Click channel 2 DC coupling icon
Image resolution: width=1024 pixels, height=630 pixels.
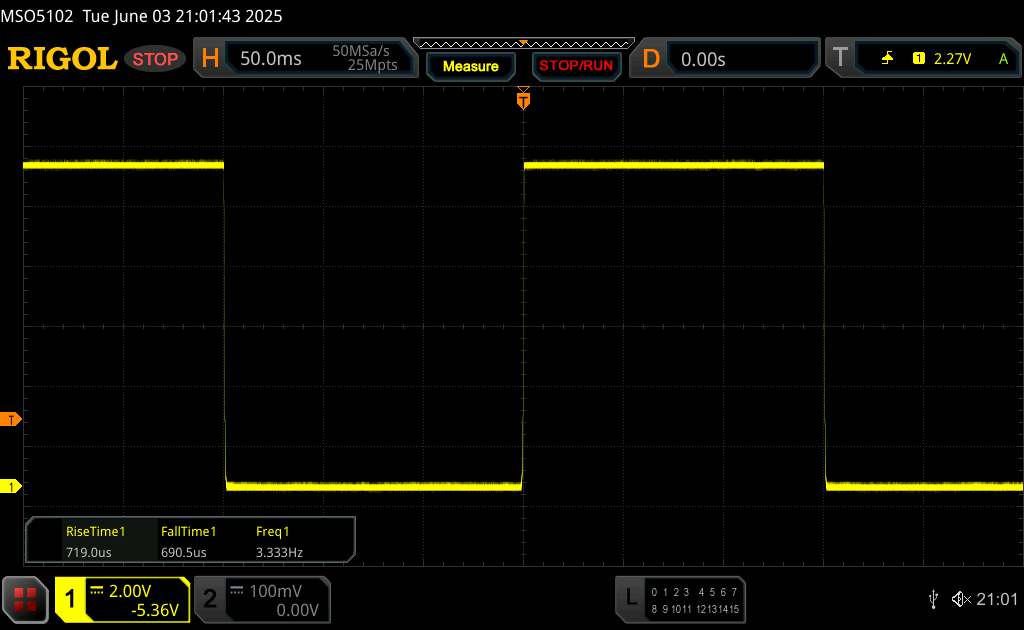[236, 591]
